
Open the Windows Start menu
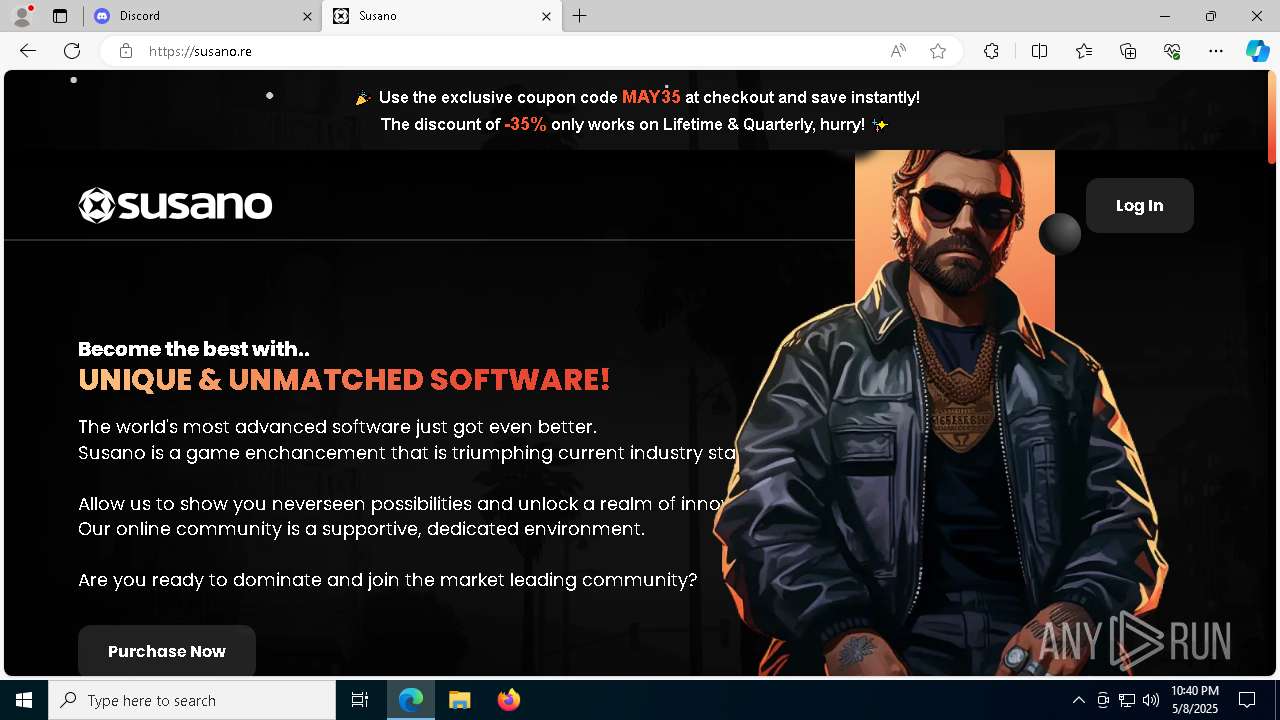(24, 700)
